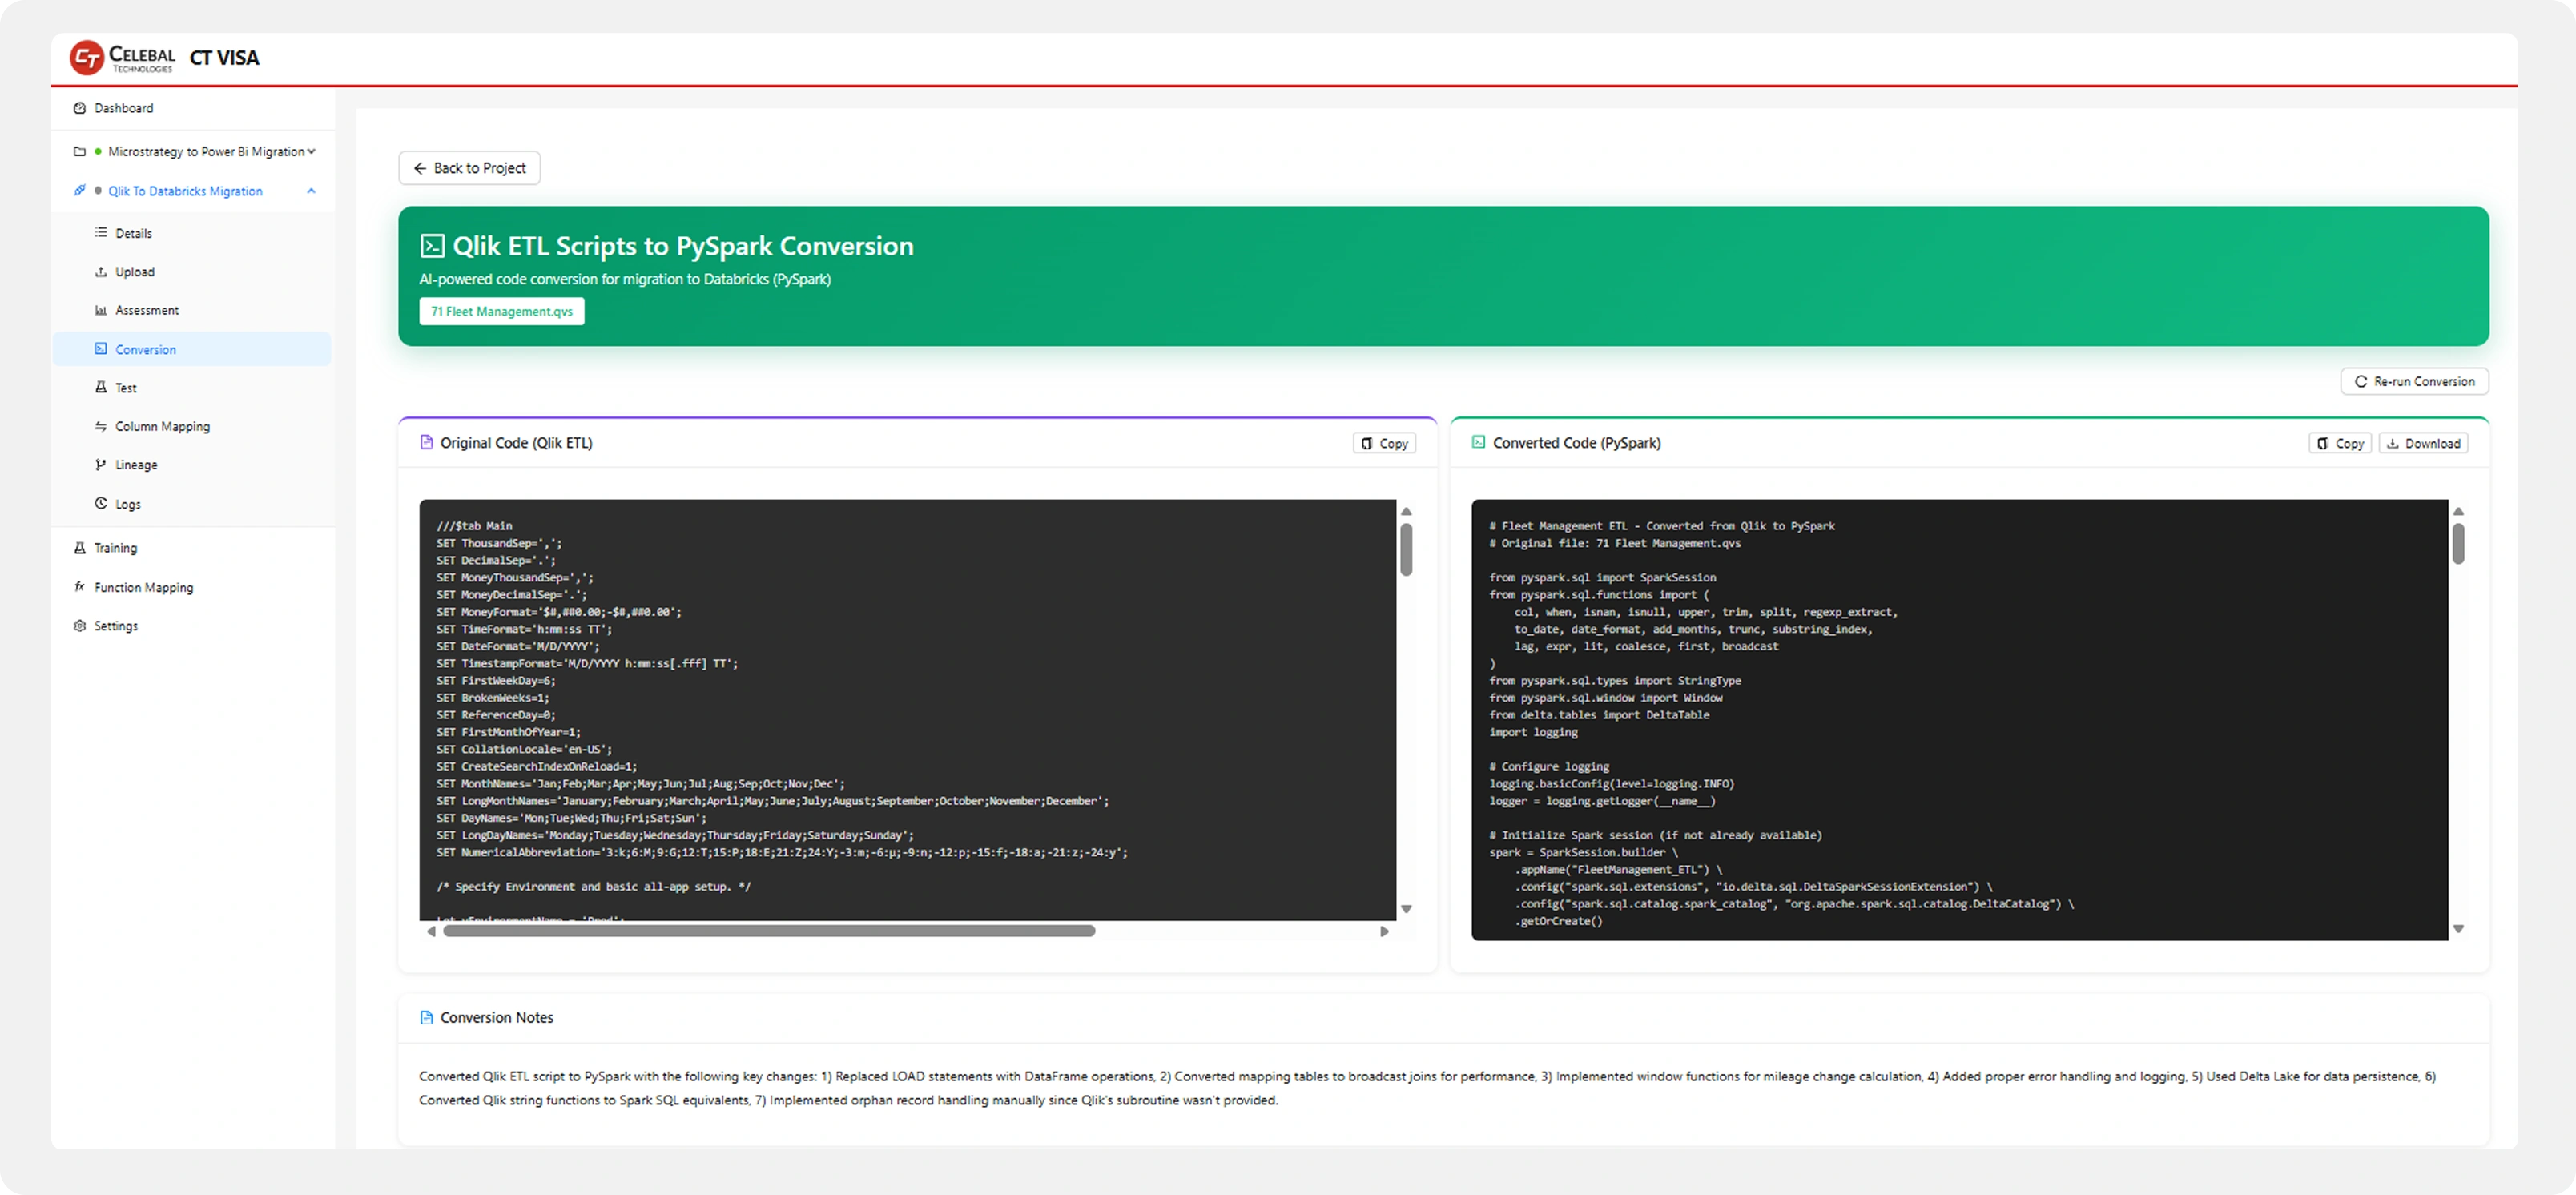Screen dimensions: 2576x1195
Task: Click the Original Code document icon
Action: coord(427,442)
